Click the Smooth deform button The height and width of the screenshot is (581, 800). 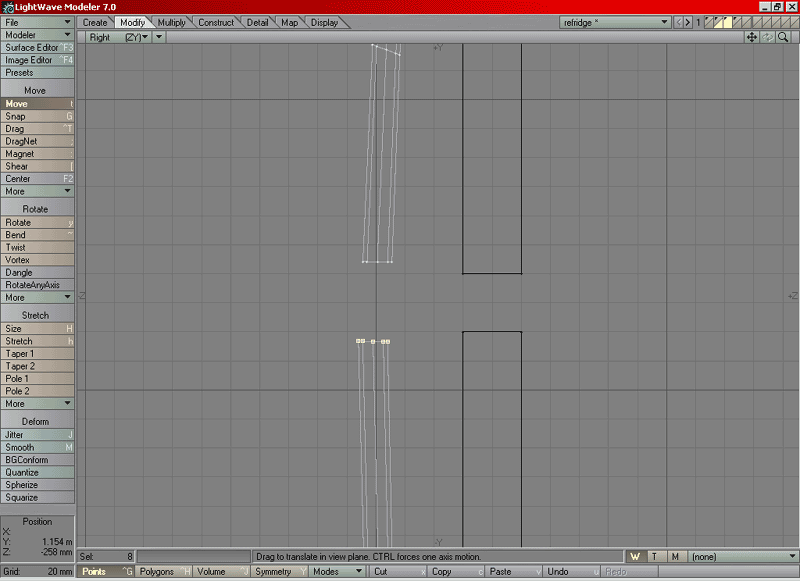pos(37,447)
